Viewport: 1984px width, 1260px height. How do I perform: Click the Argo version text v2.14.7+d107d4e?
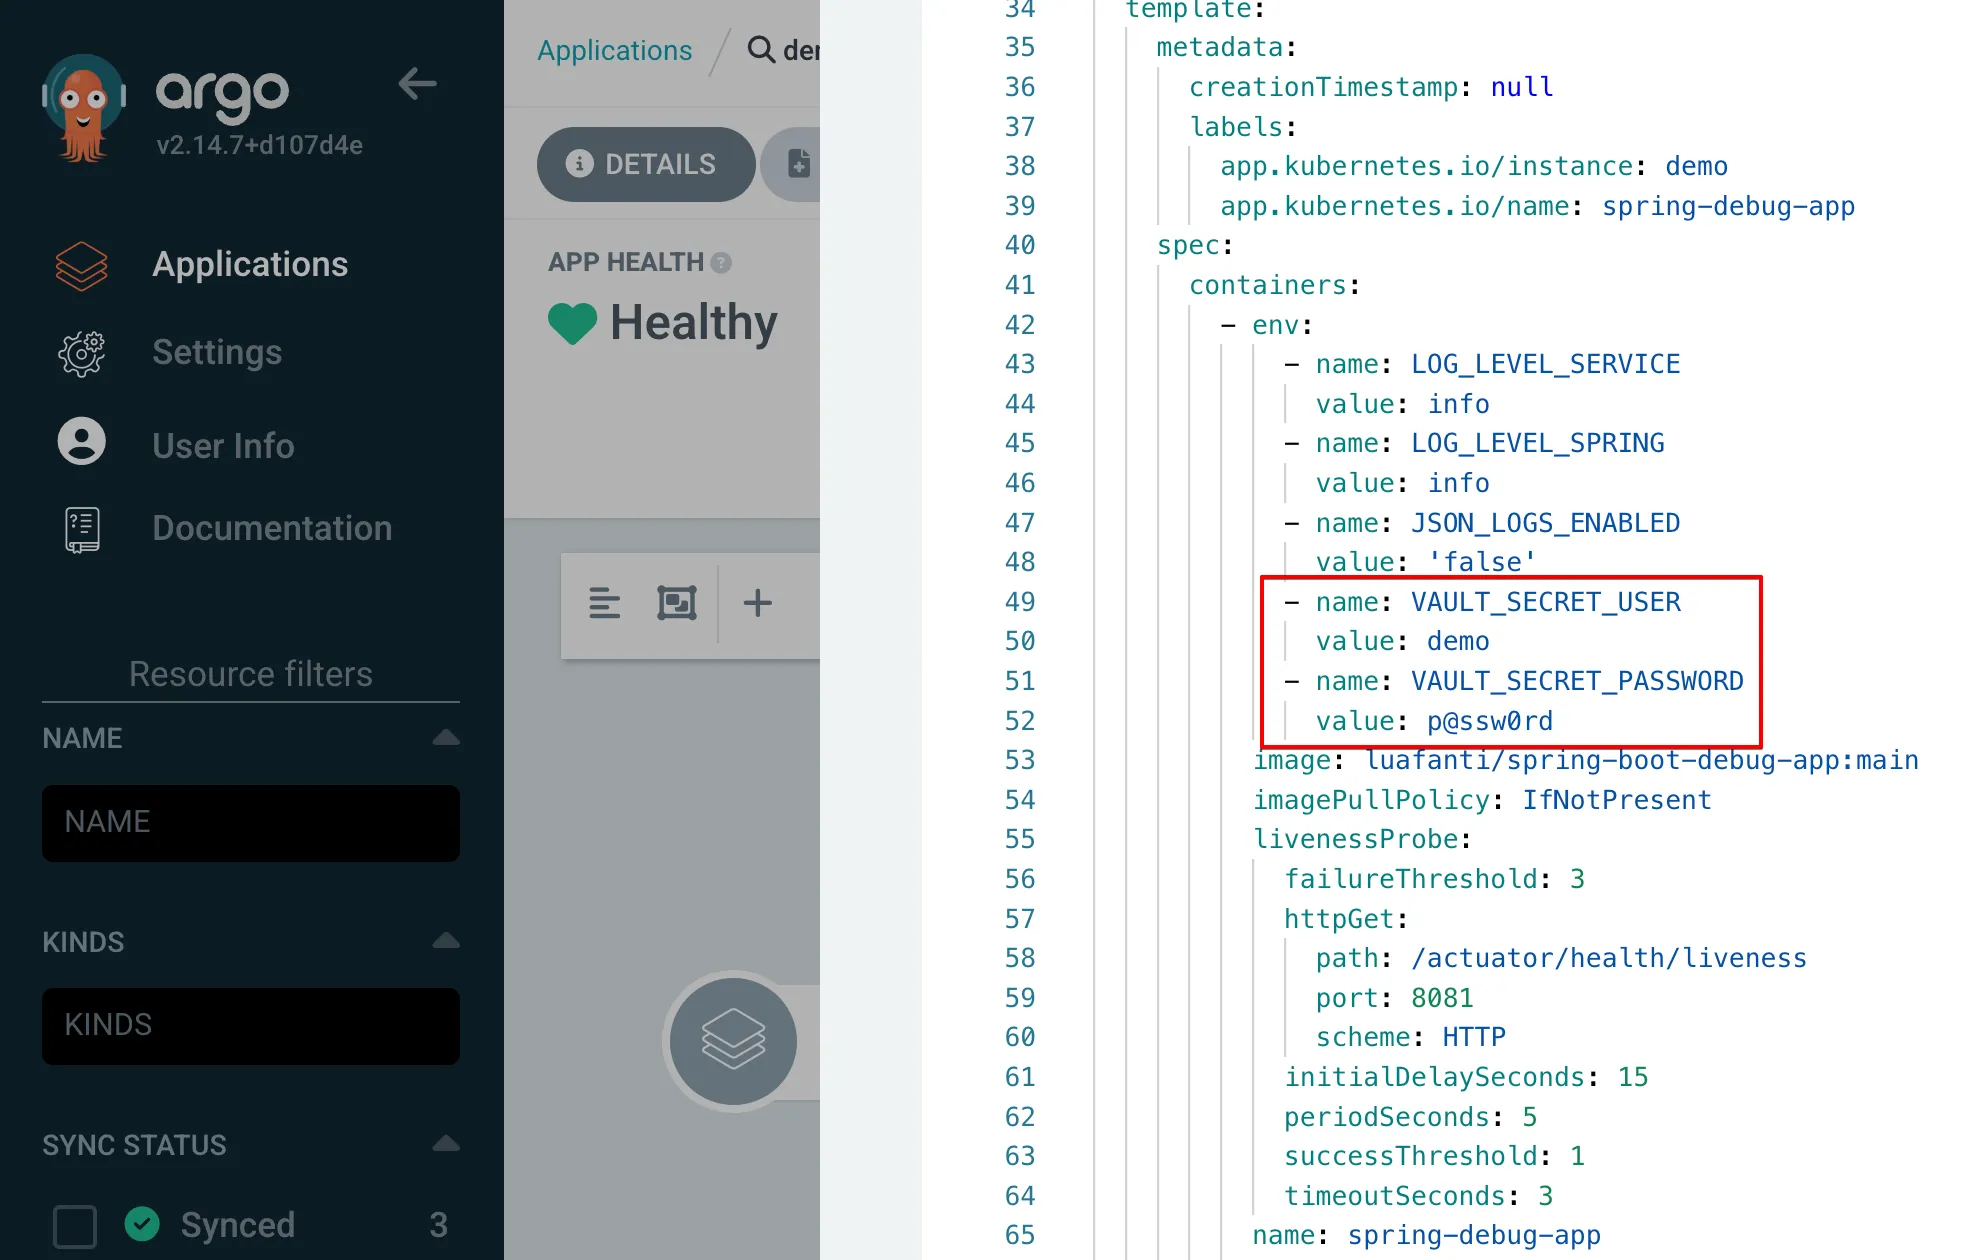click(x=259, y=145)
